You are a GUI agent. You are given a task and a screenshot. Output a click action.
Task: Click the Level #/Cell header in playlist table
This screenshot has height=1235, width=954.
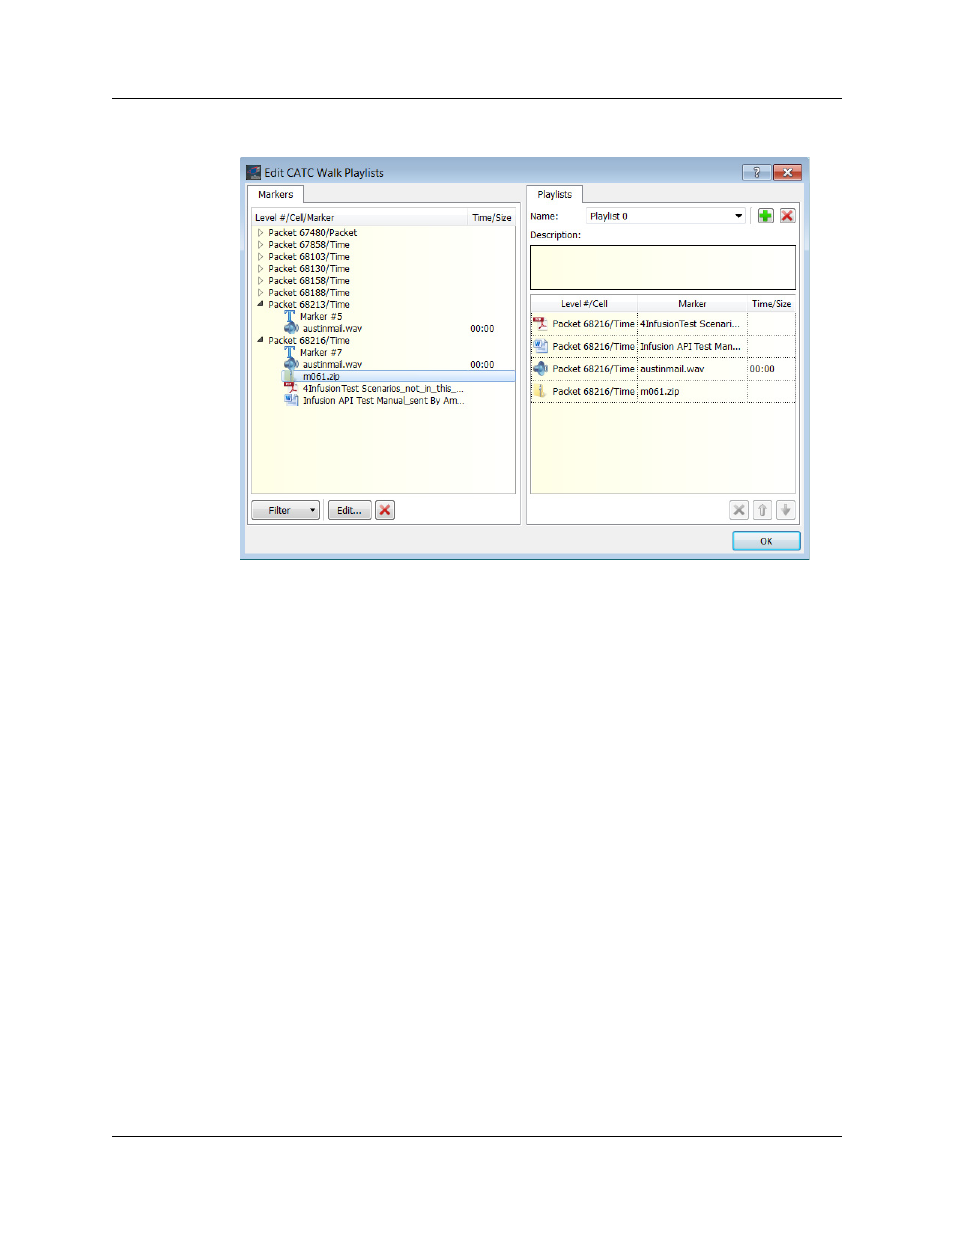click(584, 304)
